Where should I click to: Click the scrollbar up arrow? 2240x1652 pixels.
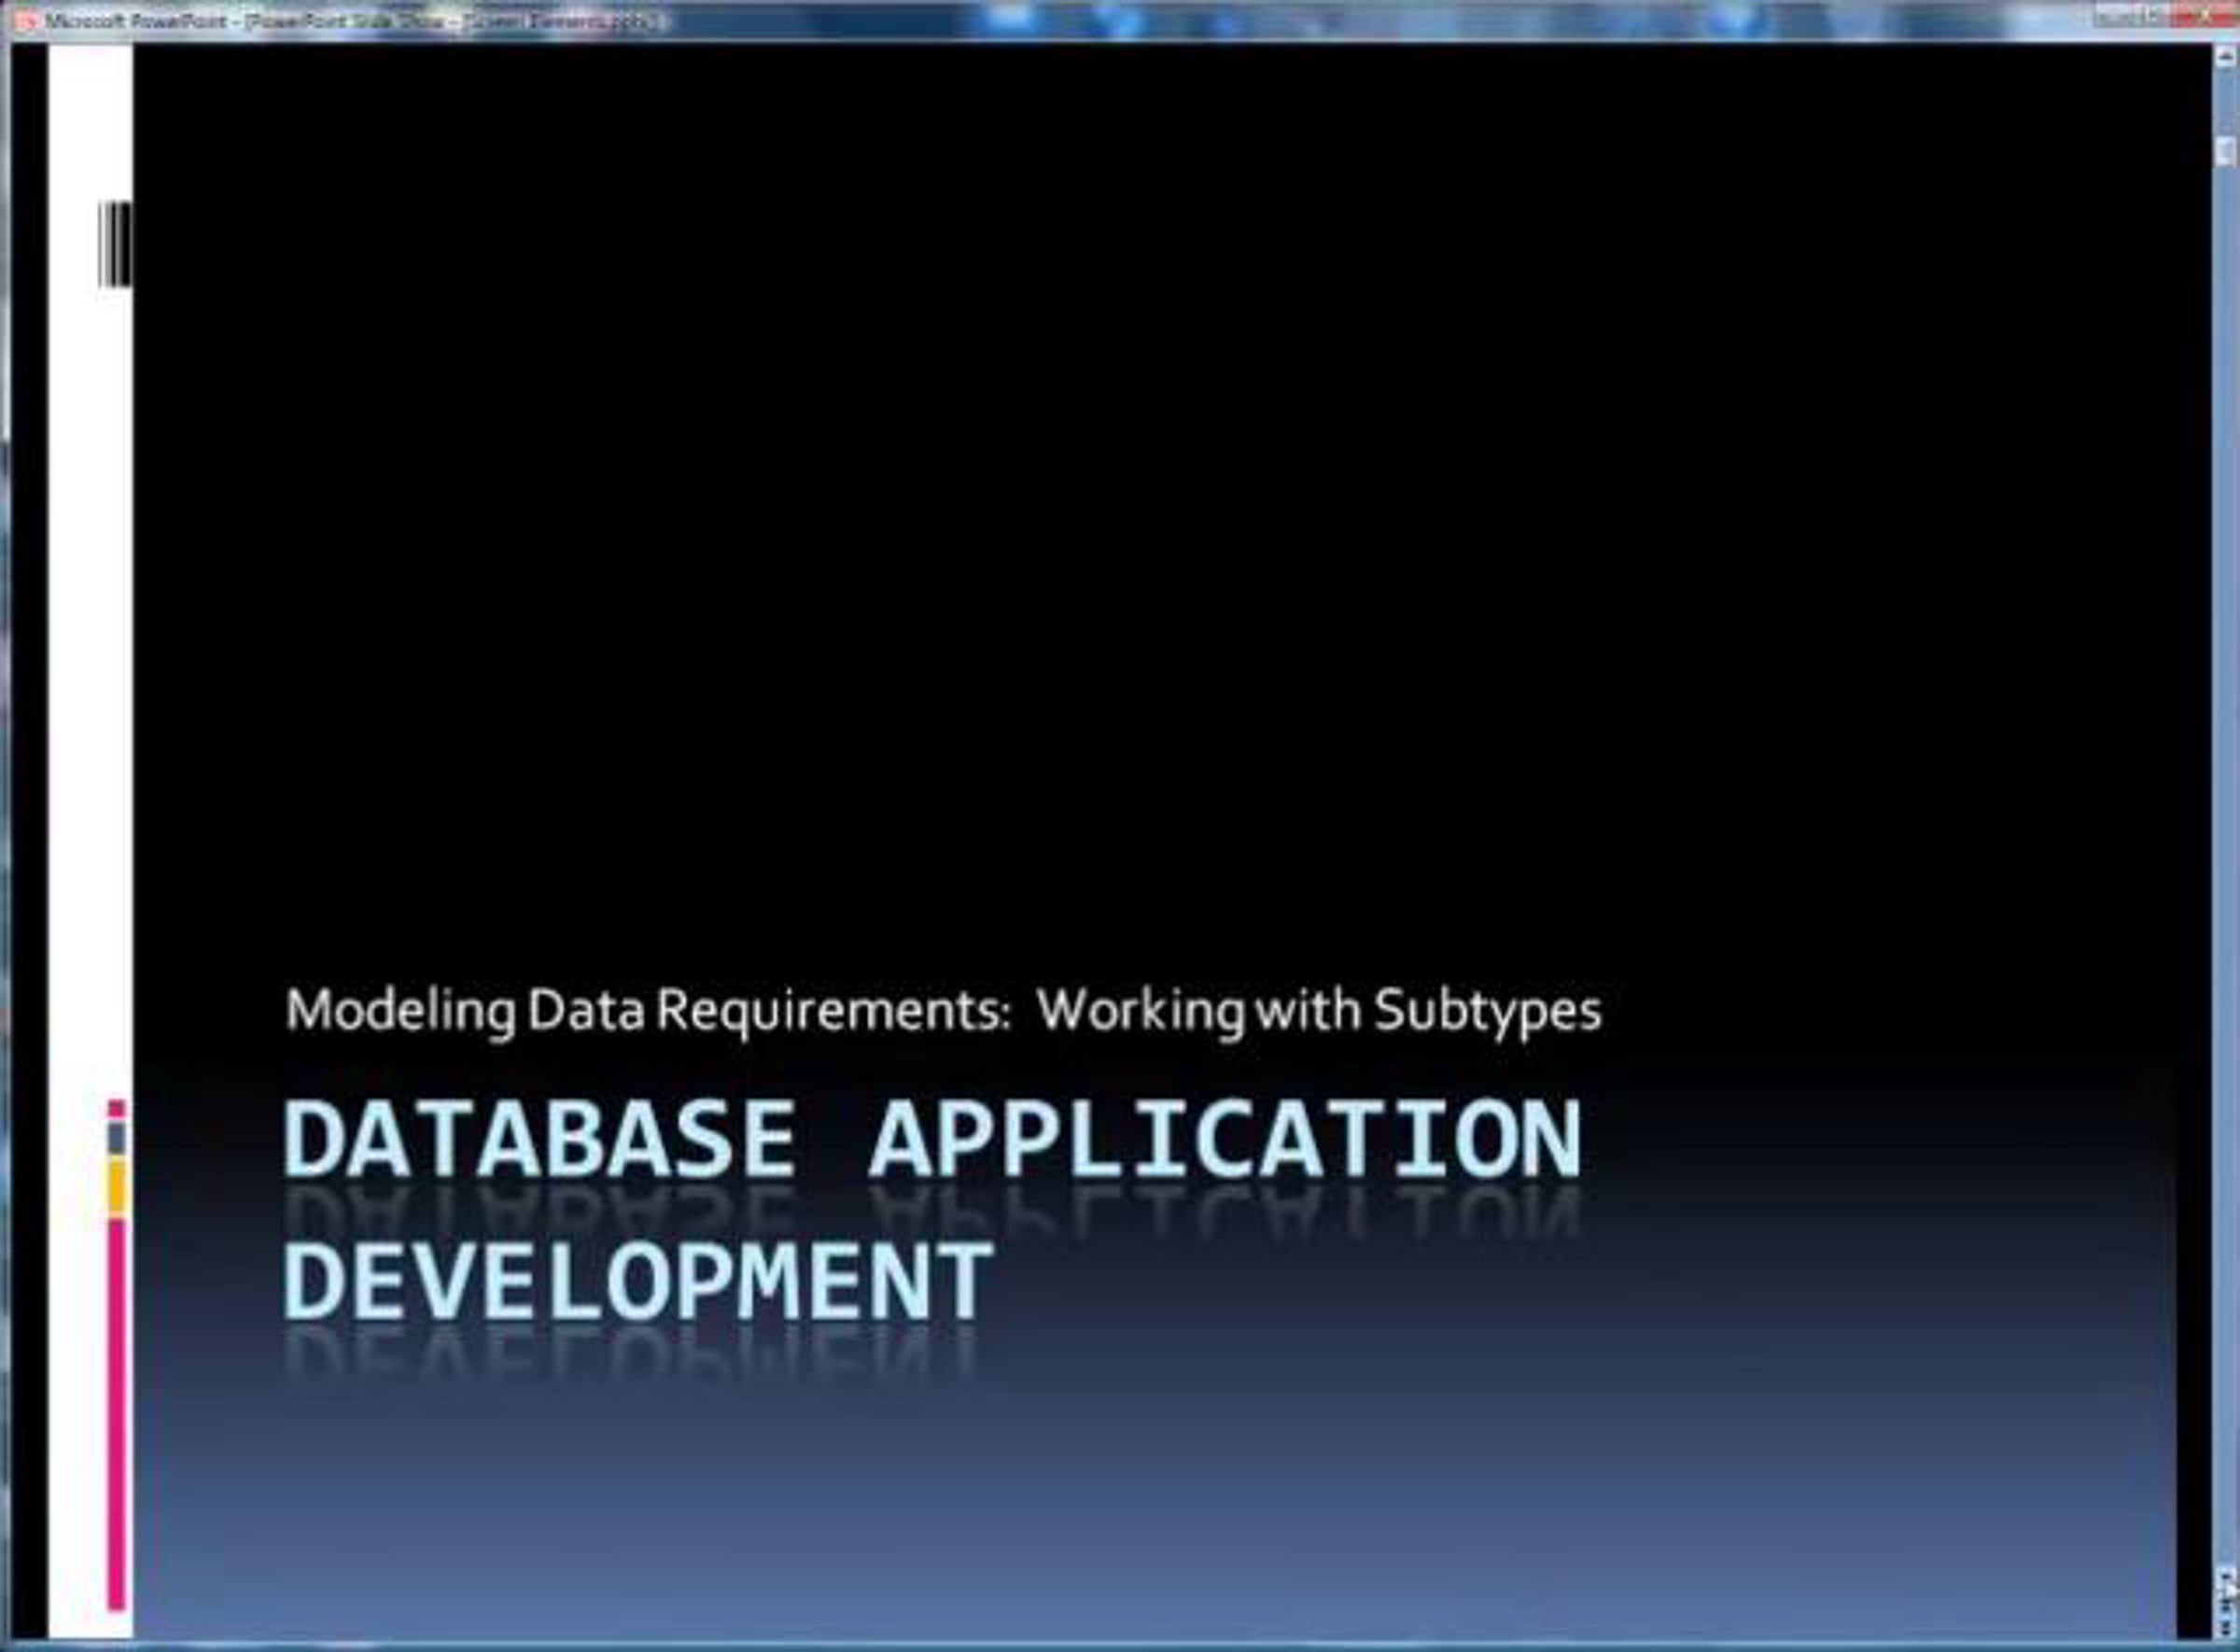pos(2225,58)
